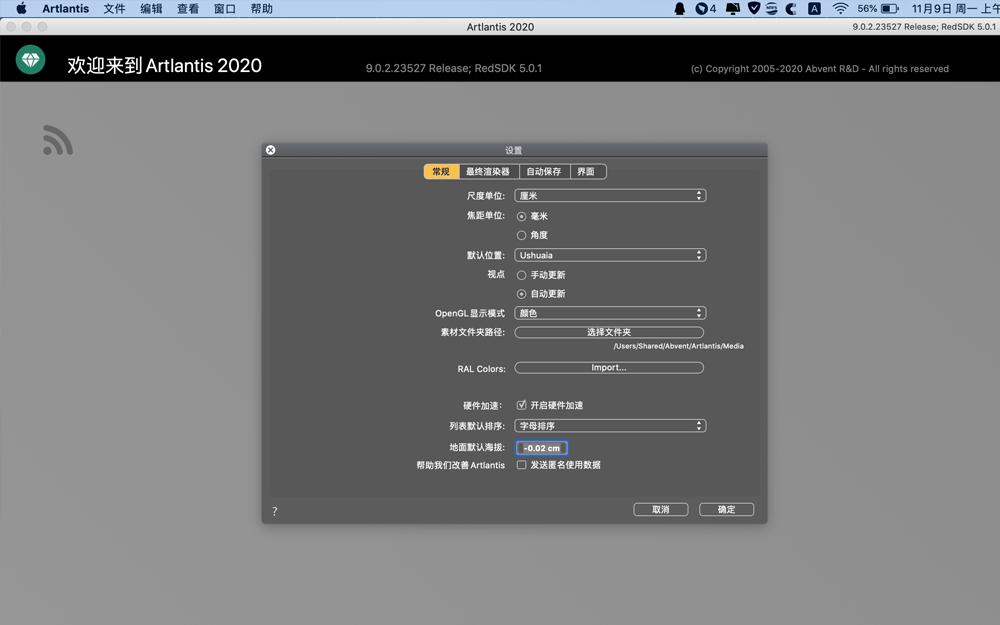Enable 发送匿名使用数据 checkbox
Image resolution: width=1000 pixels, height=625 pixels.
(521, 465)
